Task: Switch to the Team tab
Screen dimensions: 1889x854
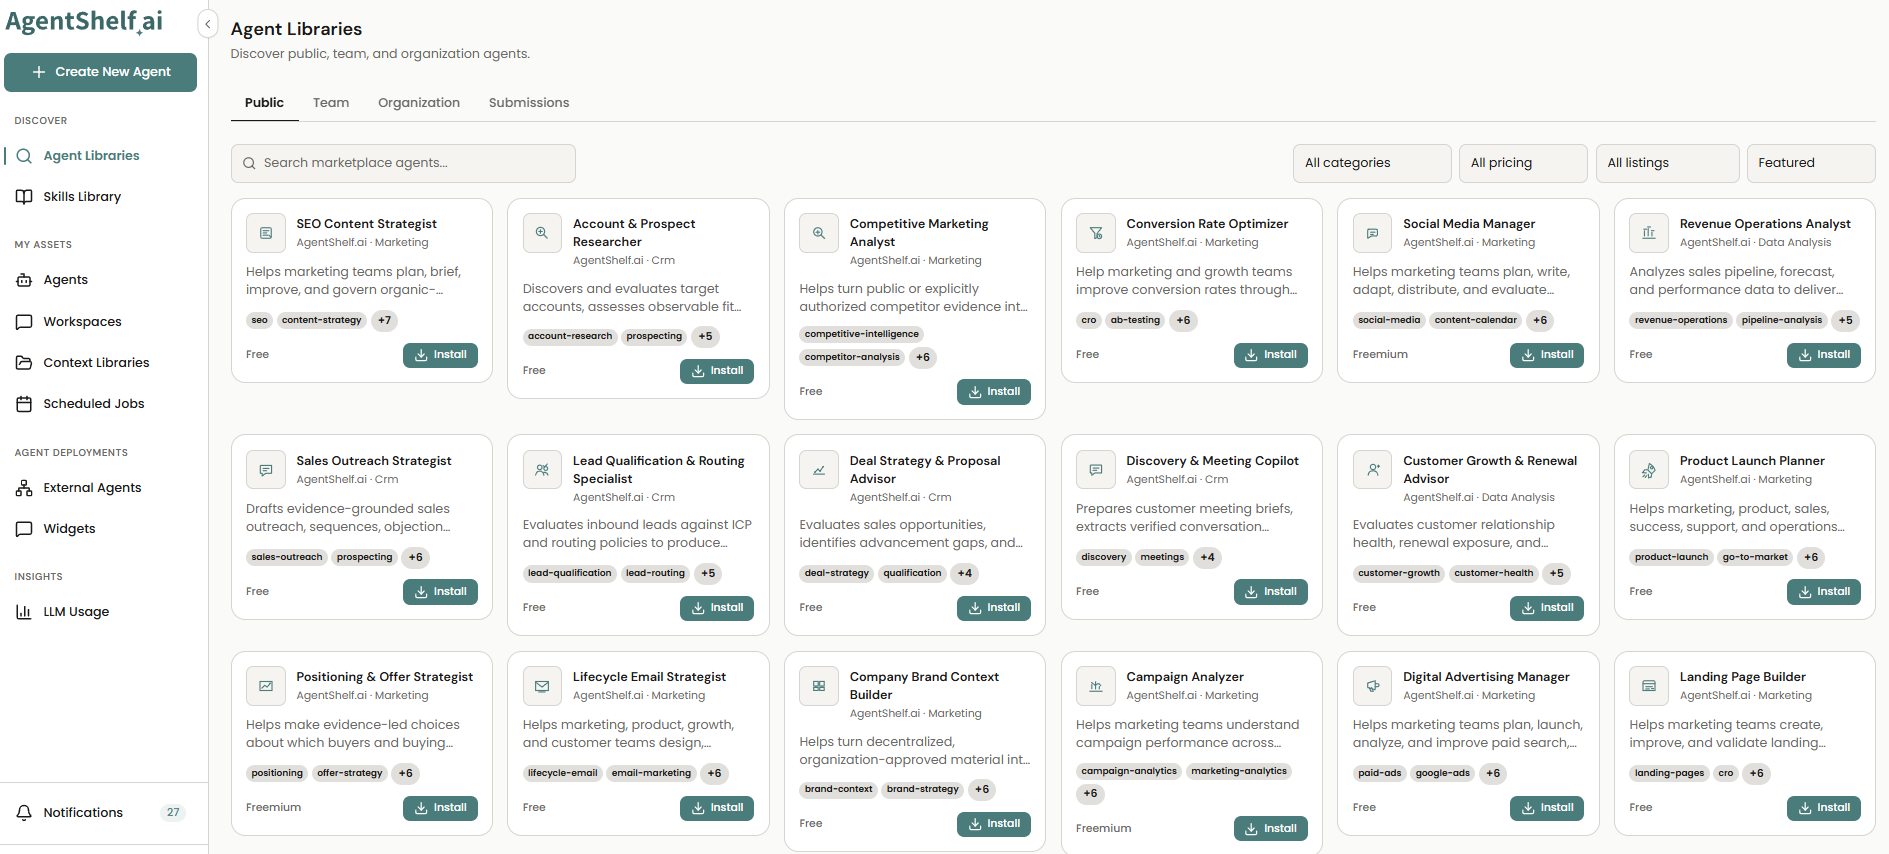Action: click(x=331, y=103)
